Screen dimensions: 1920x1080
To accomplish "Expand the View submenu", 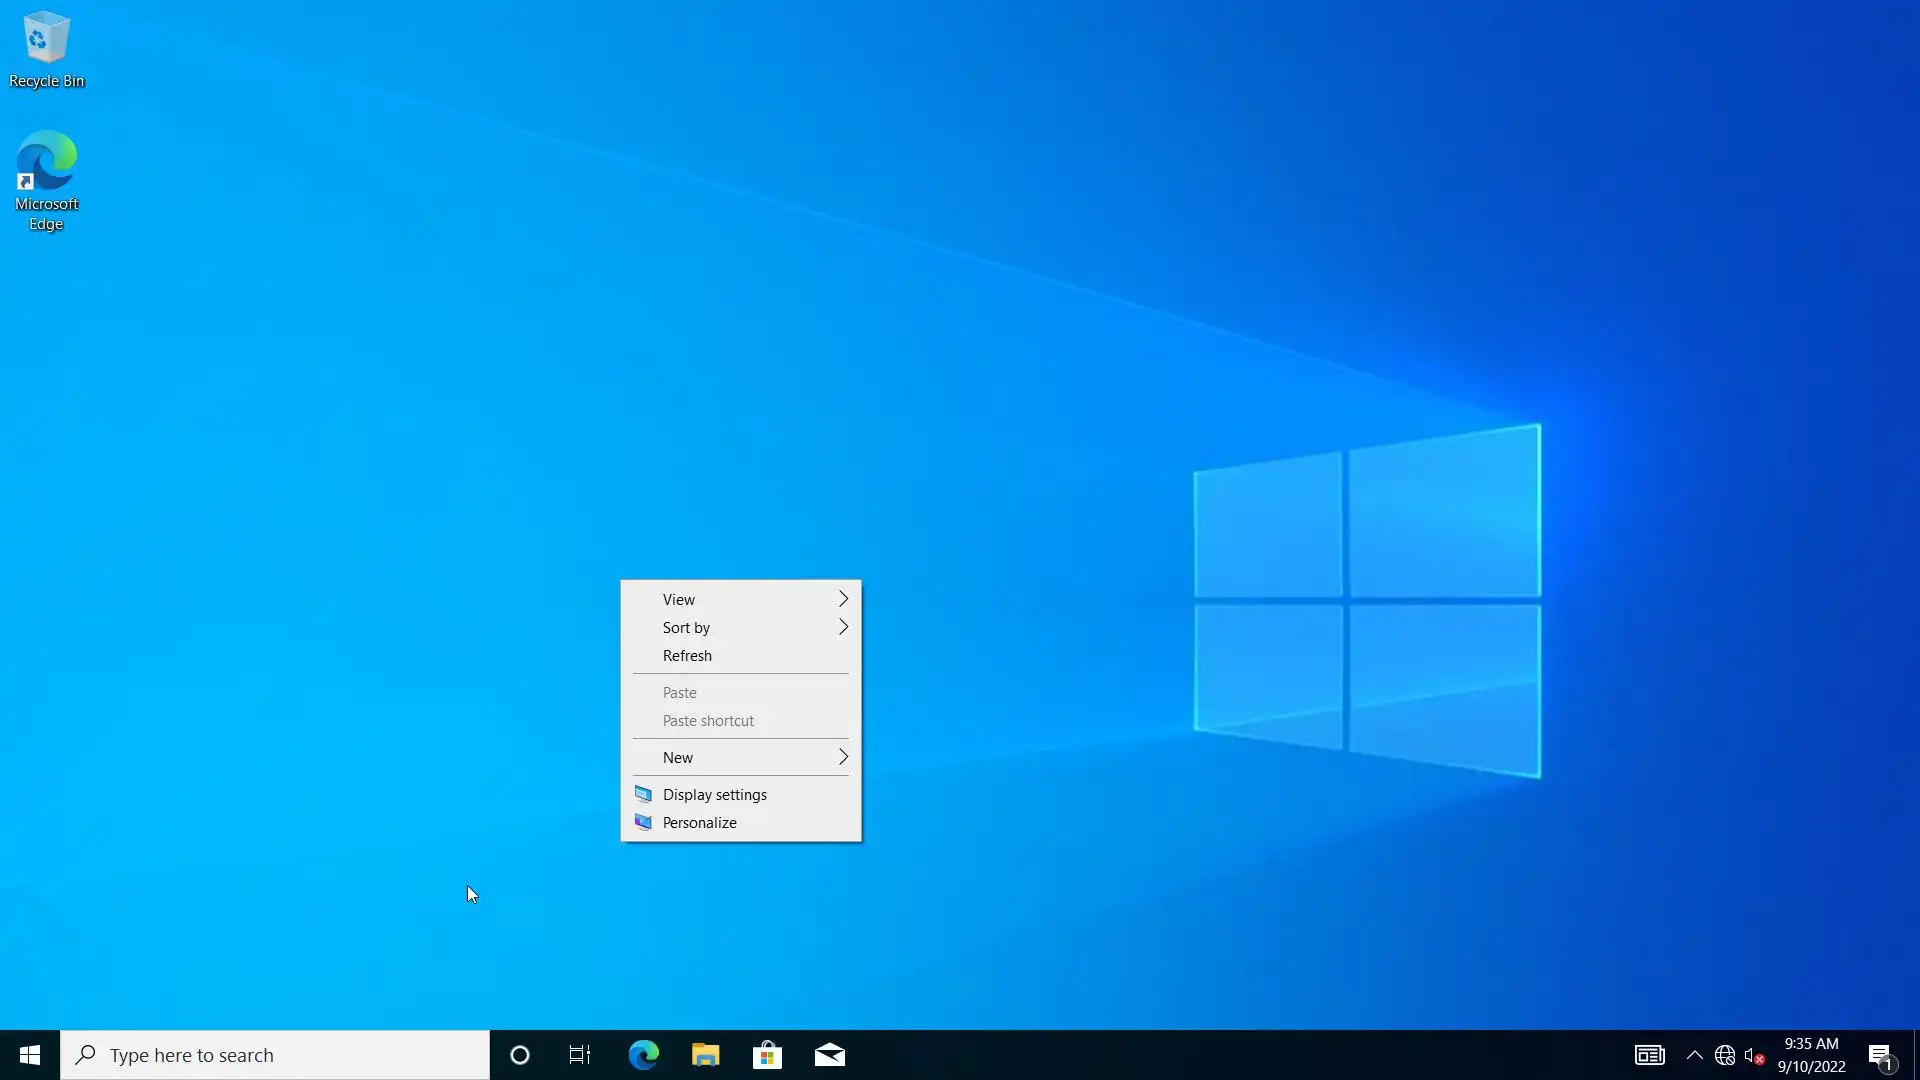I will coord(740,599).
